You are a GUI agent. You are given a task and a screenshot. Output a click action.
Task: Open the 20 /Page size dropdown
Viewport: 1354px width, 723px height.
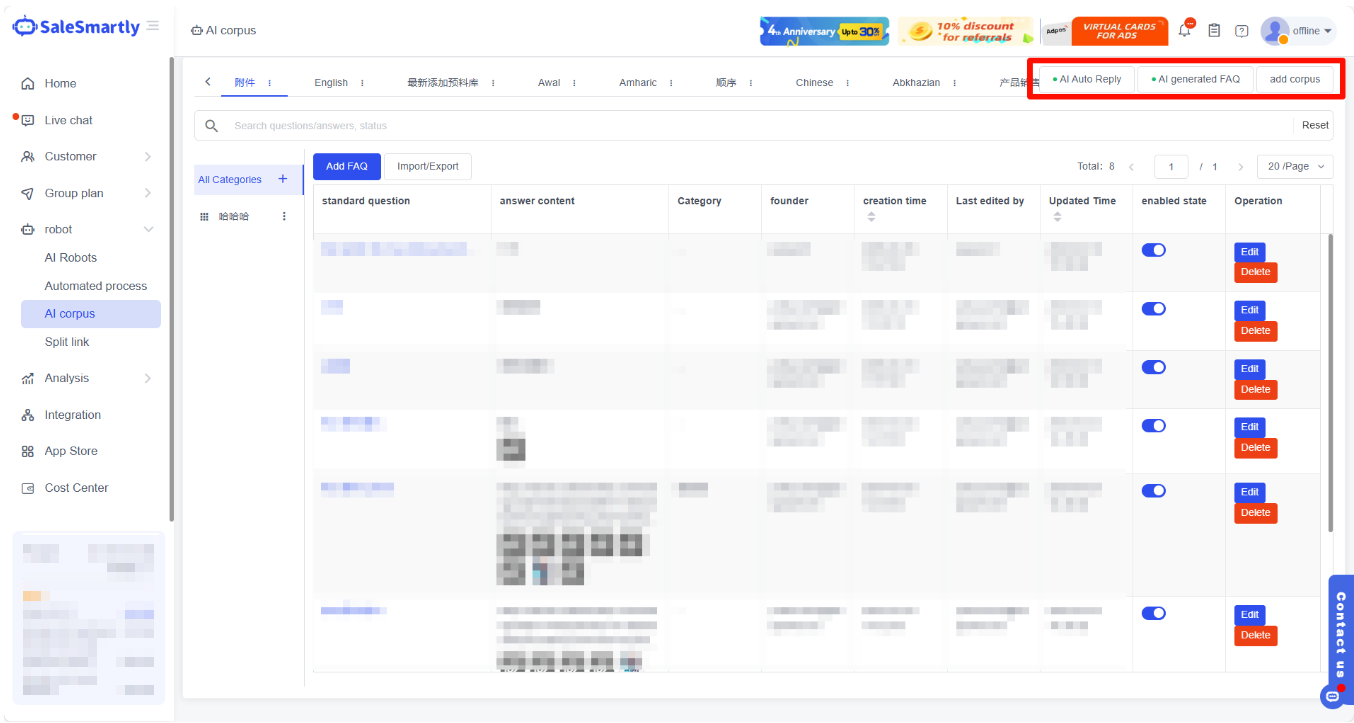point(1295,167)
